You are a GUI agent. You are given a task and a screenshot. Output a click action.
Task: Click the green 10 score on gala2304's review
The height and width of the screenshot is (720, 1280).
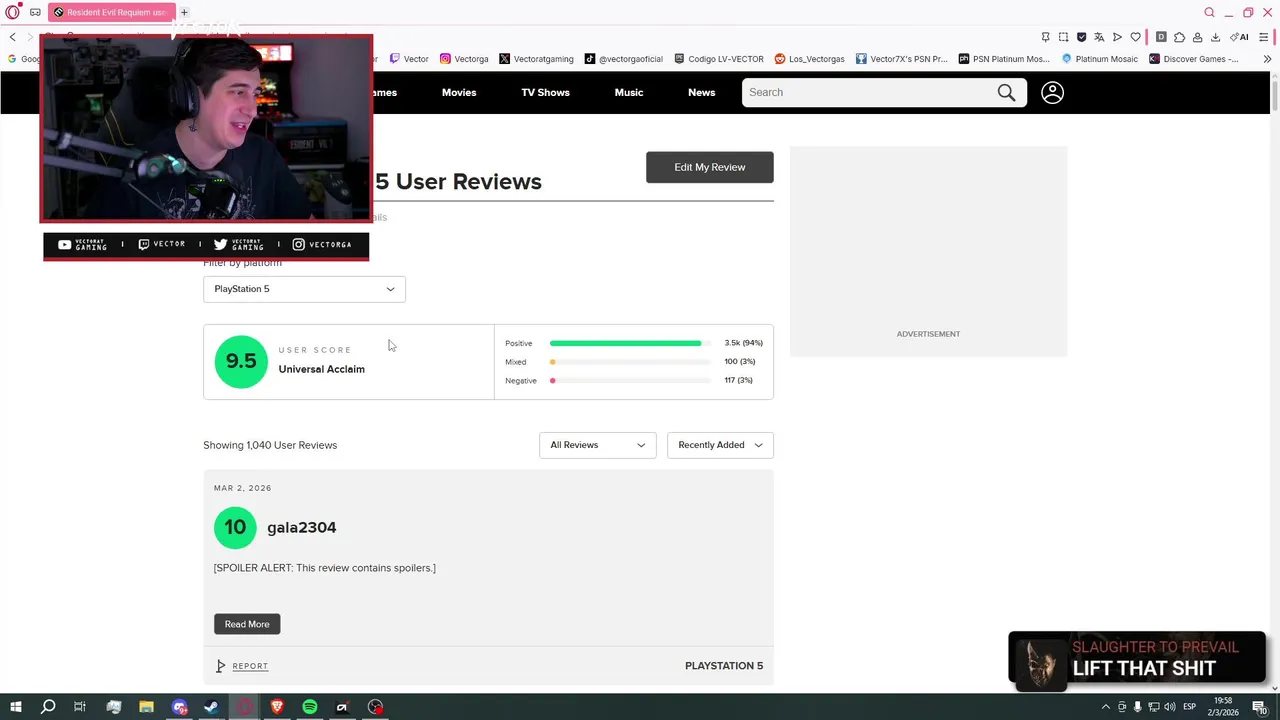235,527
